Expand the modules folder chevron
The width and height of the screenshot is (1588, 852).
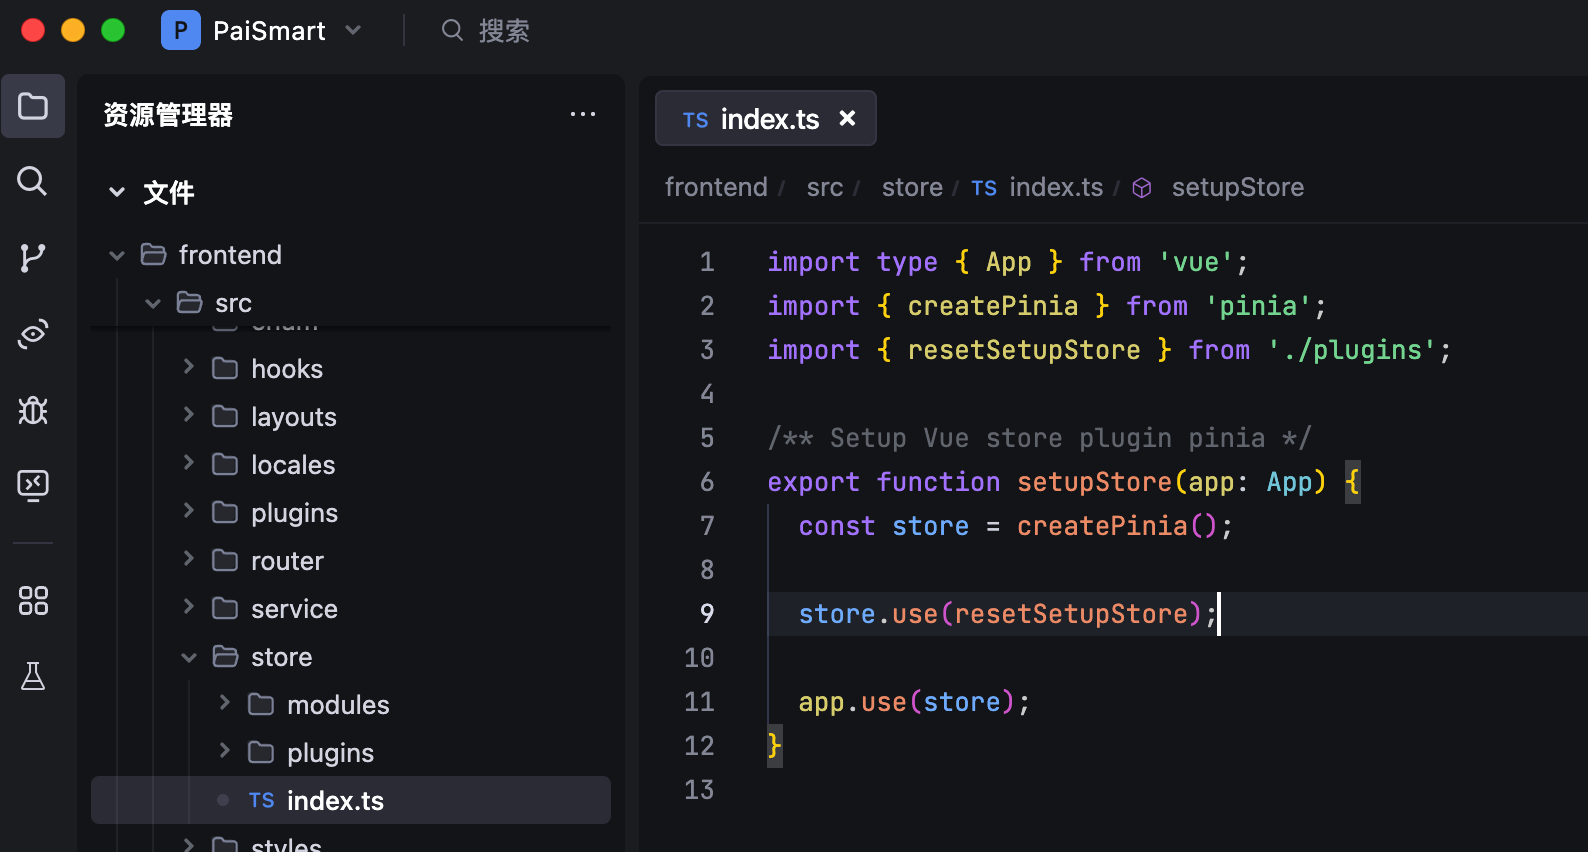(x=225, y=704)
